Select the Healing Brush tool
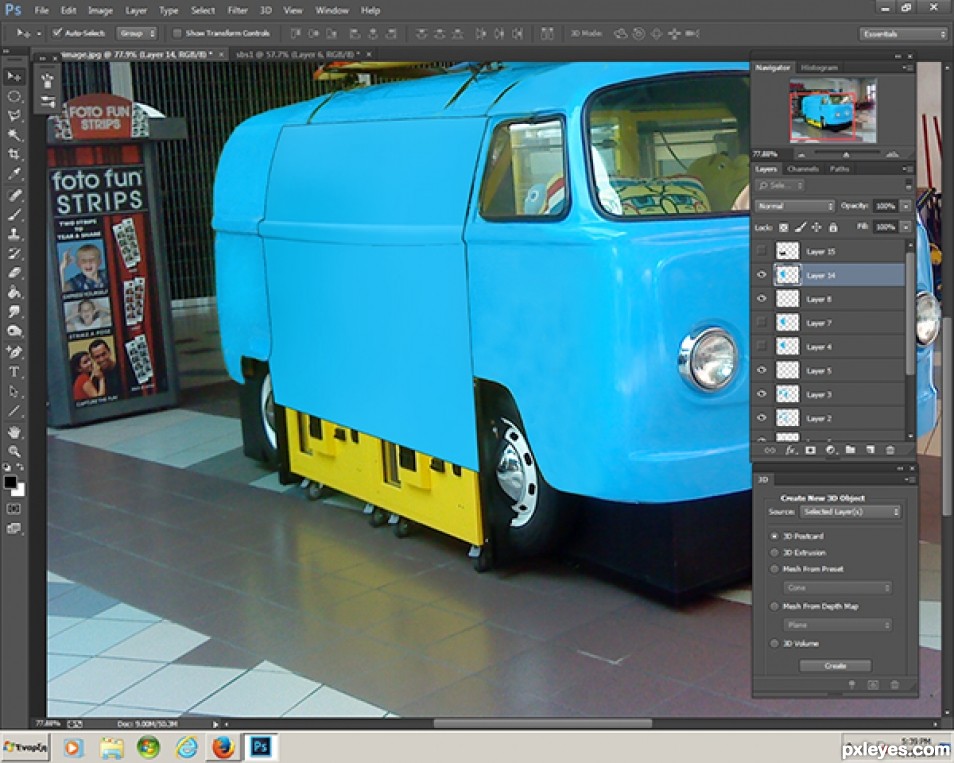This screenshot has width=954, height=763. click(13, 195)
